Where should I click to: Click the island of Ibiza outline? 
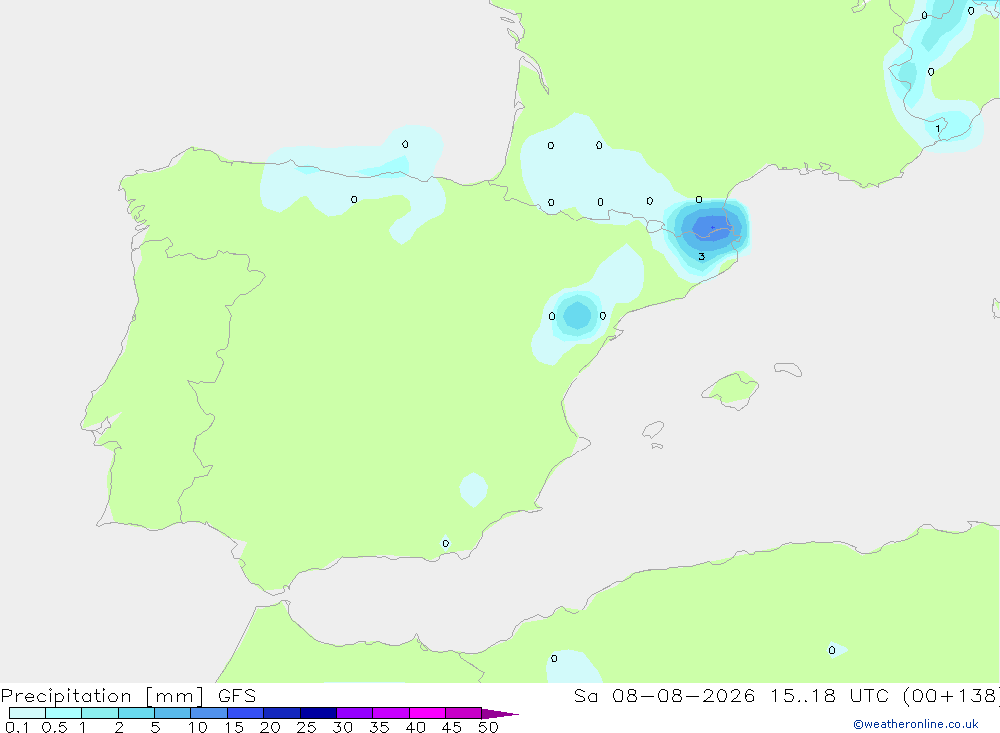(x=653, y=429)
